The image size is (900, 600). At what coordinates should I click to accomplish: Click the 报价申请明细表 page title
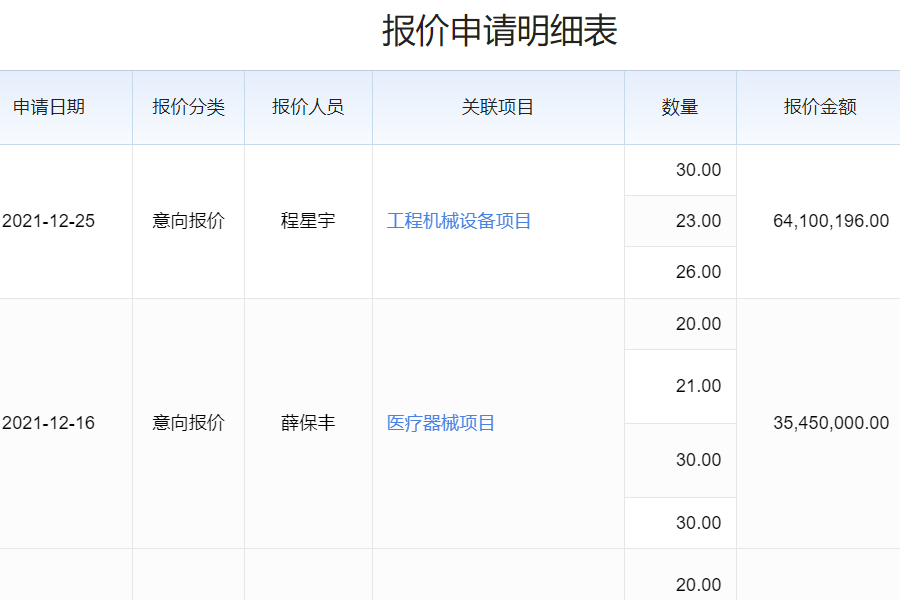pos(499,31)
